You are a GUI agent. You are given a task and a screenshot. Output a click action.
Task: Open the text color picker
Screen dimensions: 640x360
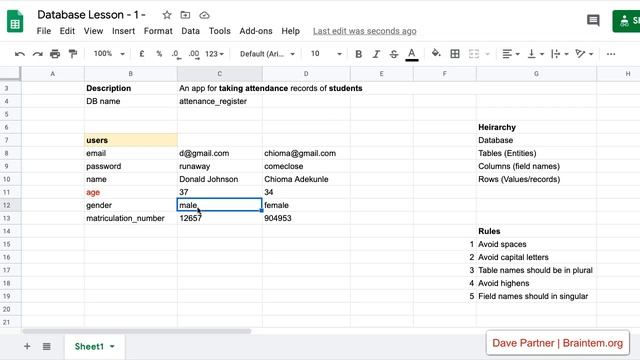tap(412, 54)
